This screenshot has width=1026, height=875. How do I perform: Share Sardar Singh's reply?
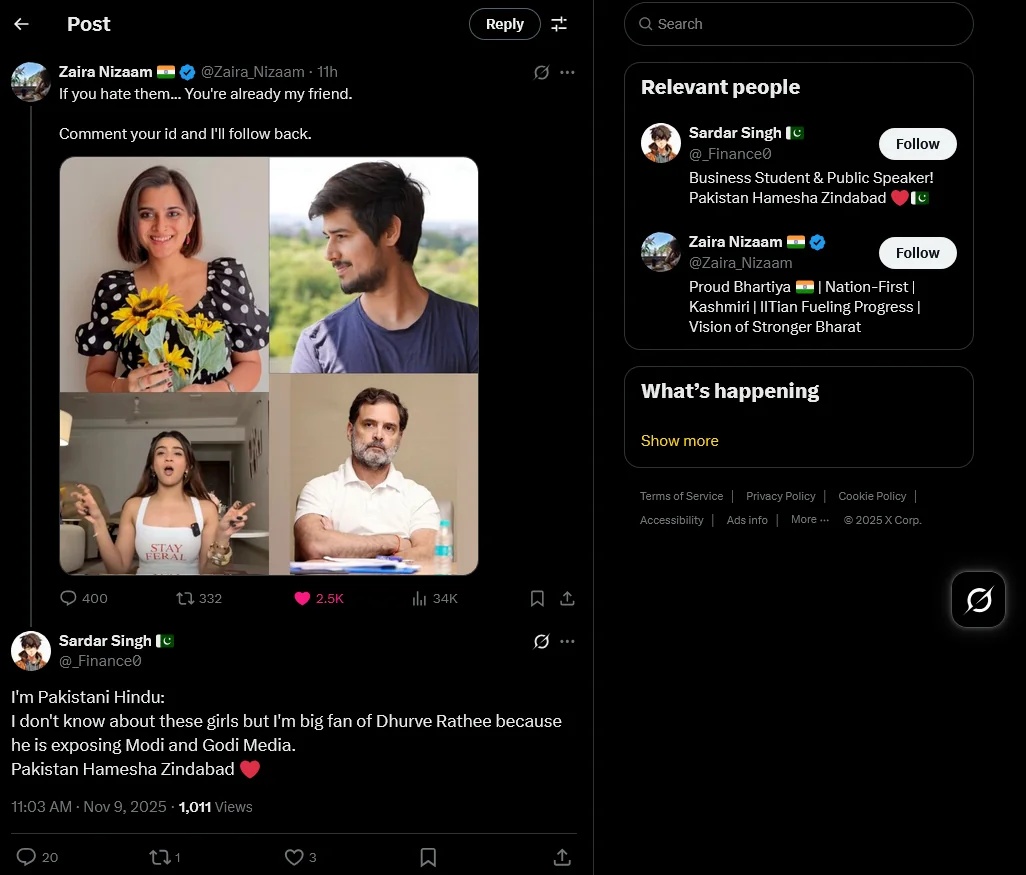point(562,857)
